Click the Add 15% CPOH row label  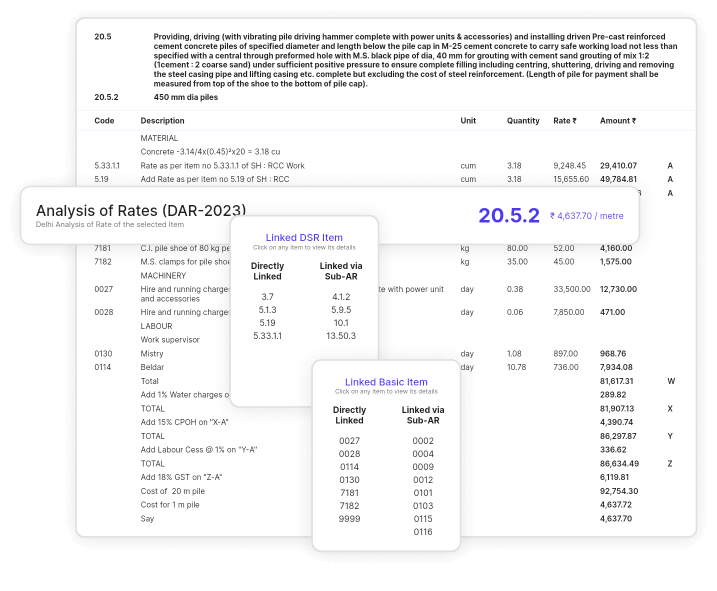tap(184, 422)
